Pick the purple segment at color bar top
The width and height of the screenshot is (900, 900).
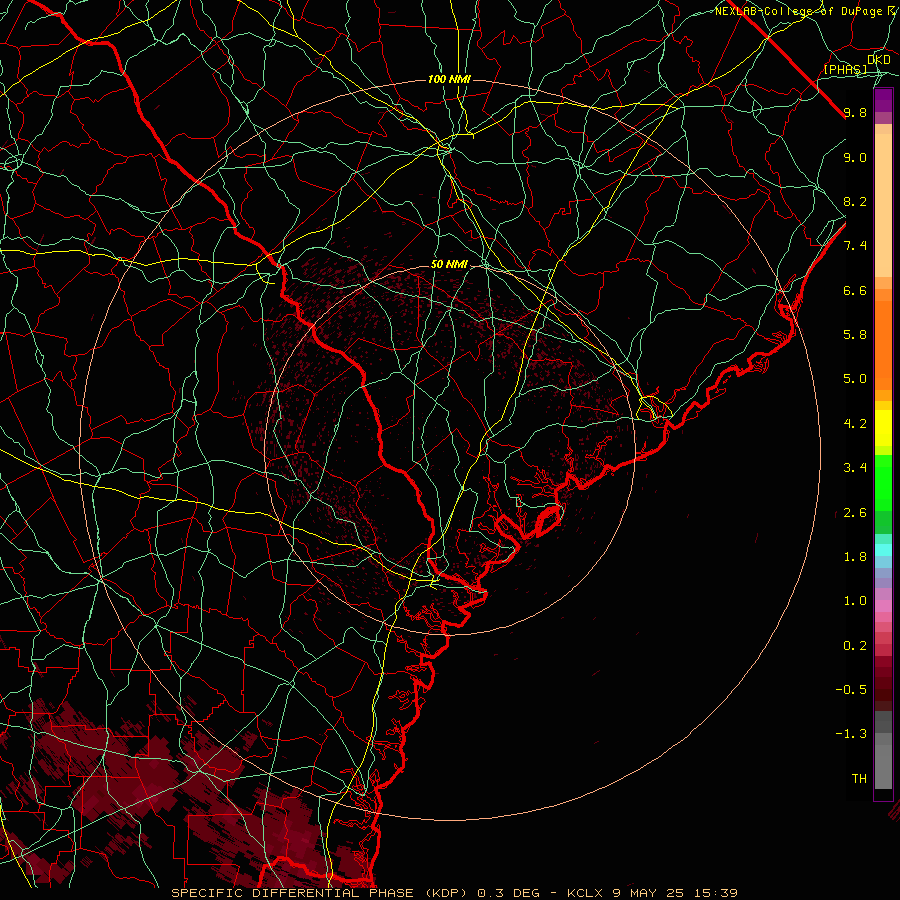point(883,100)
